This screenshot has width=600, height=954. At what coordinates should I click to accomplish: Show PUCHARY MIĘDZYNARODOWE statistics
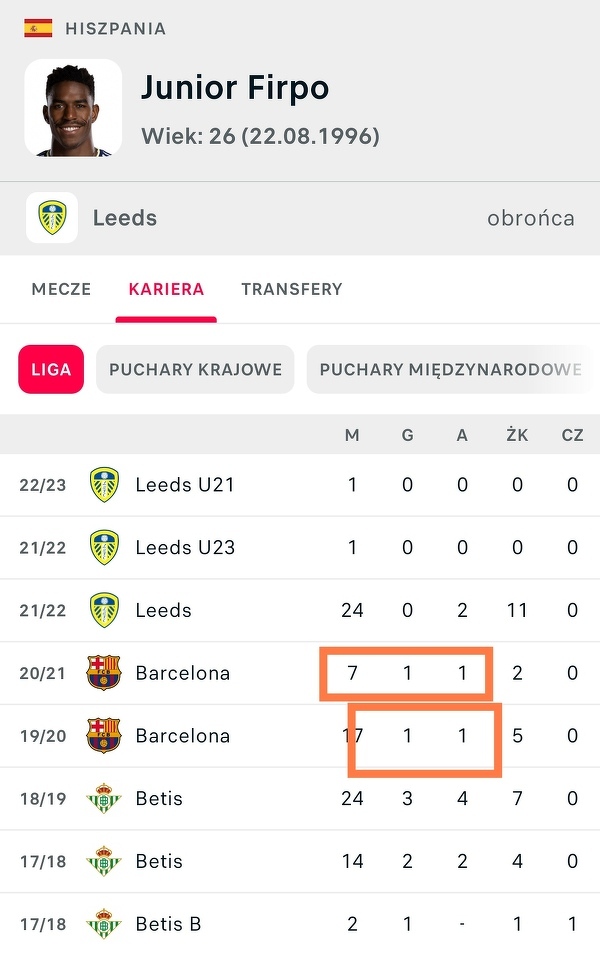[450, 369]
